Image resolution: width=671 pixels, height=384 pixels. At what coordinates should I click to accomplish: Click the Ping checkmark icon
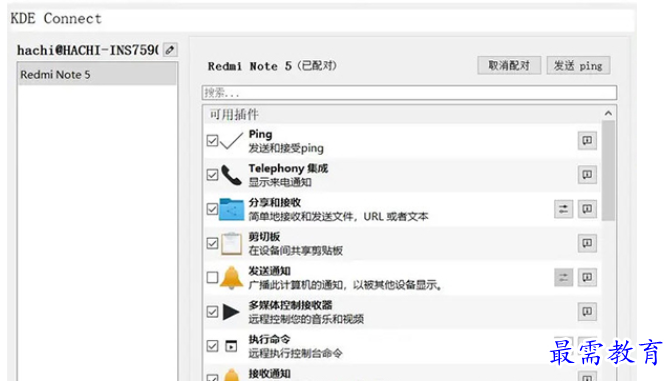point(232,140)
